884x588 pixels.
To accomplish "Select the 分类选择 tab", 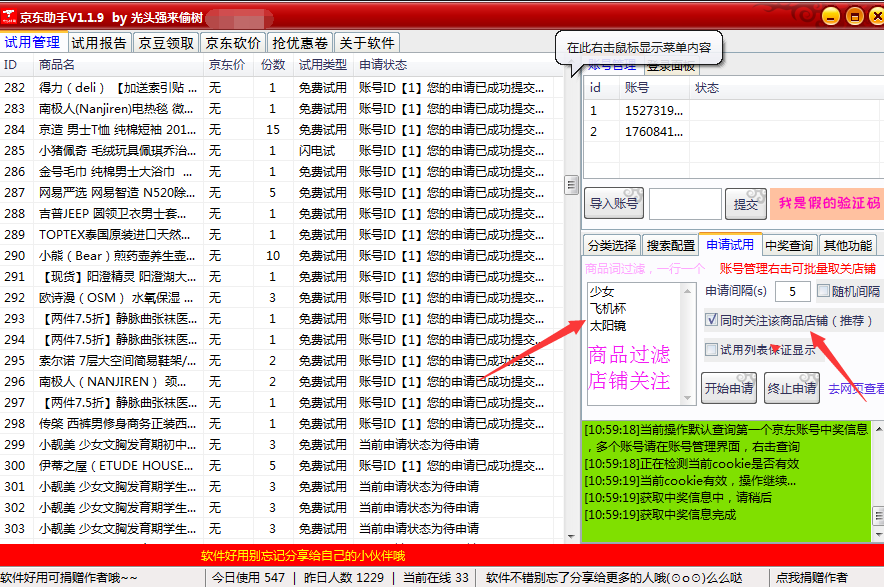I will (612, 245).
